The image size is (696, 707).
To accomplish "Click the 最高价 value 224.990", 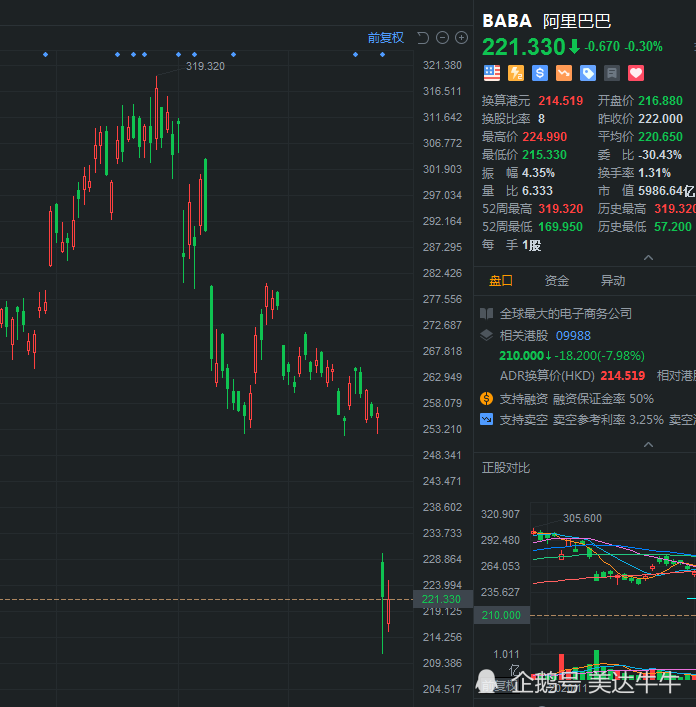I will [x=545, y=137].
